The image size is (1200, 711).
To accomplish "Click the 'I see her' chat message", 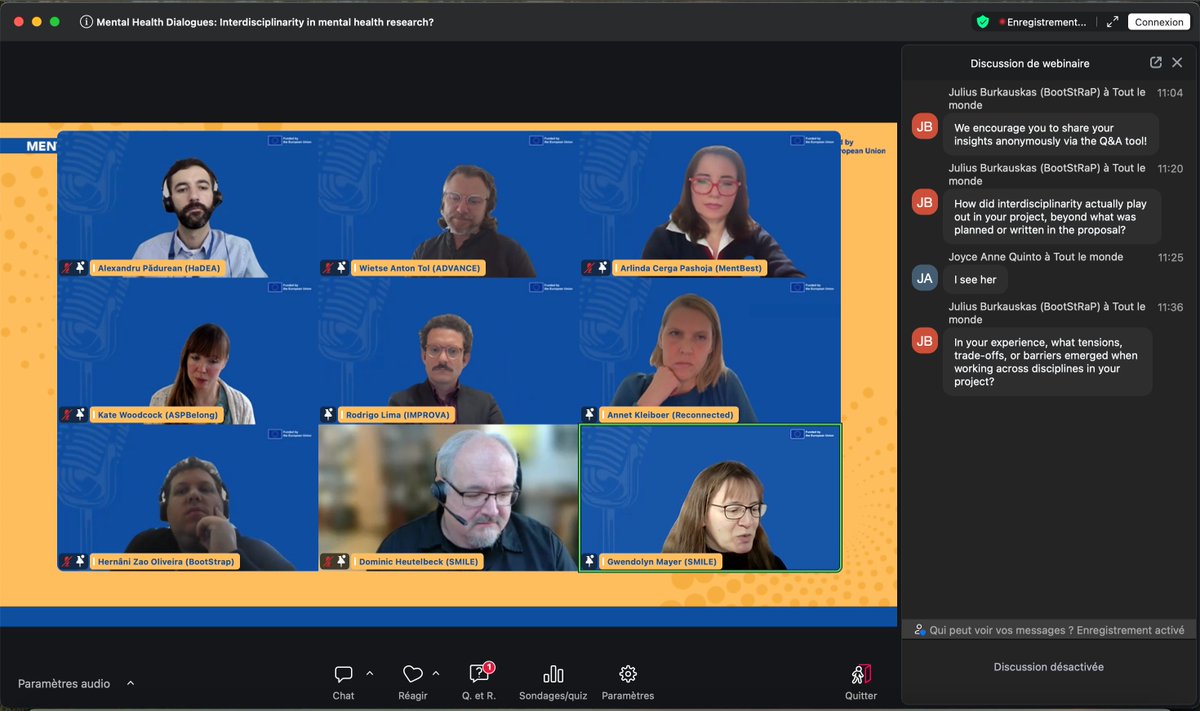I will tap(975, 279).
